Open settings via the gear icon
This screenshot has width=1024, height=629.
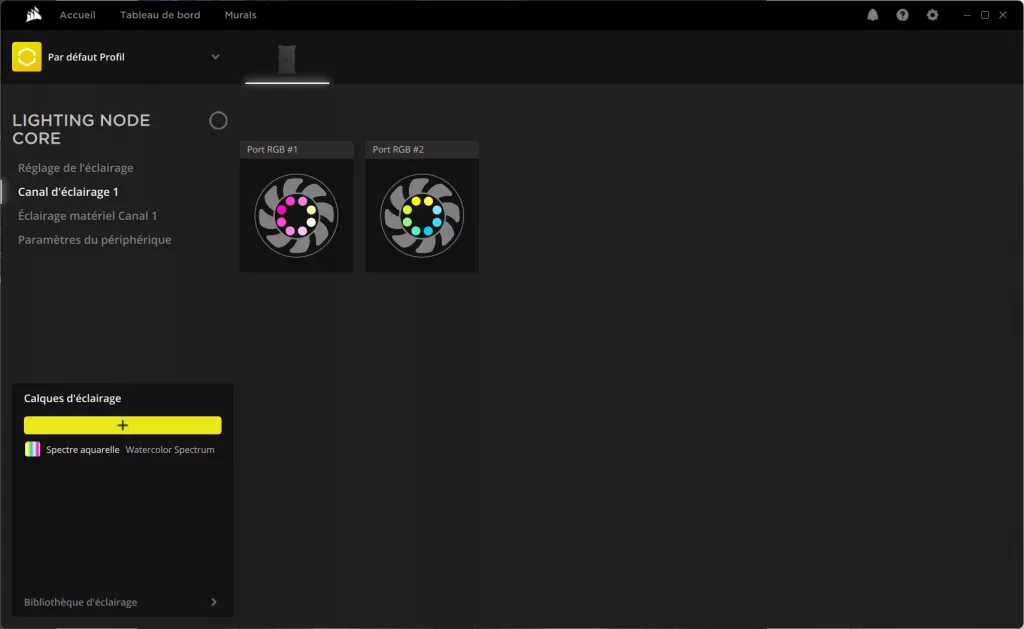pyautogui.click(x=932, y=15)
